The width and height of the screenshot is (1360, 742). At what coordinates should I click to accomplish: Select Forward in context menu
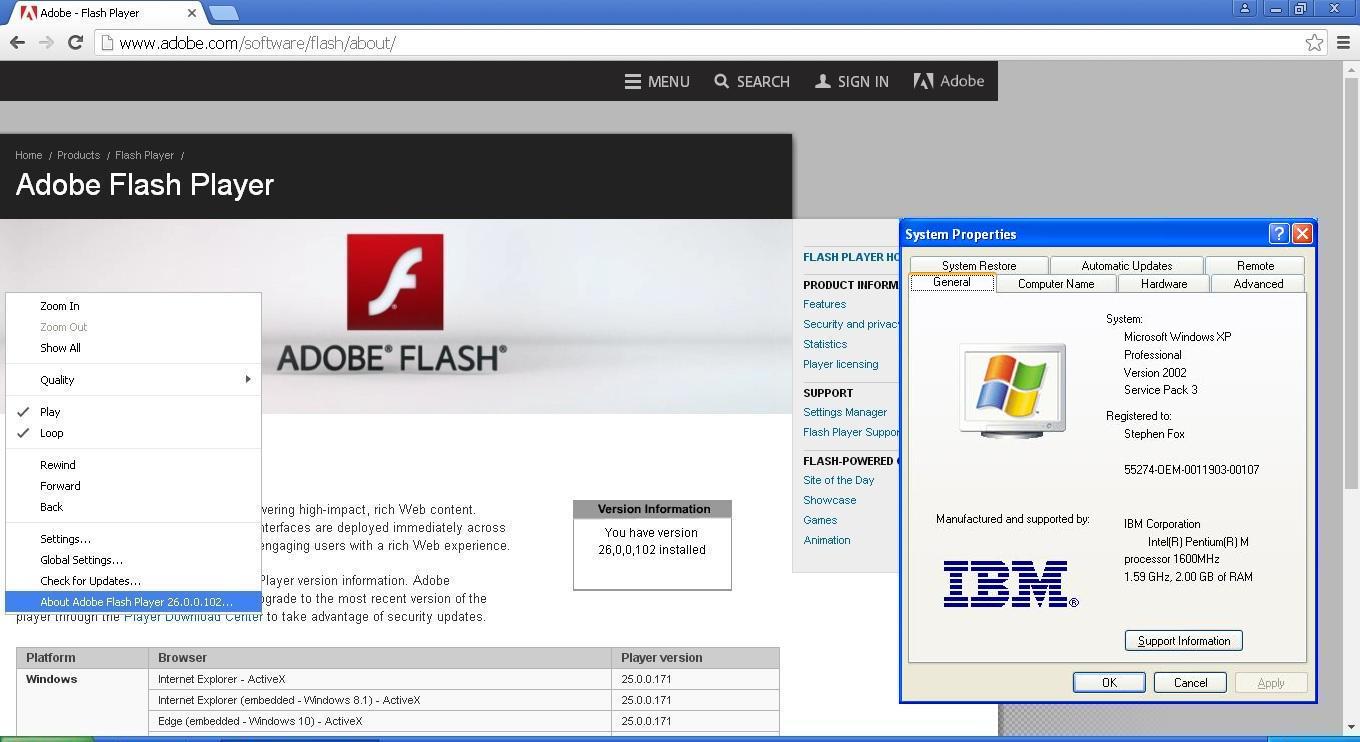[133, 486]
